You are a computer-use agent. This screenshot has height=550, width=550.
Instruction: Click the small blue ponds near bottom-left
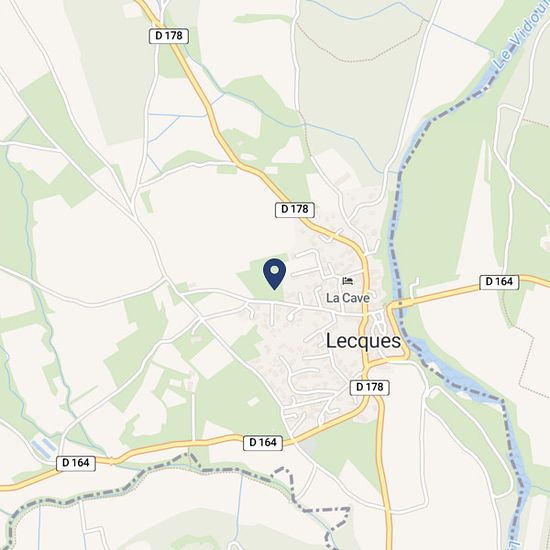click(43, 447)
